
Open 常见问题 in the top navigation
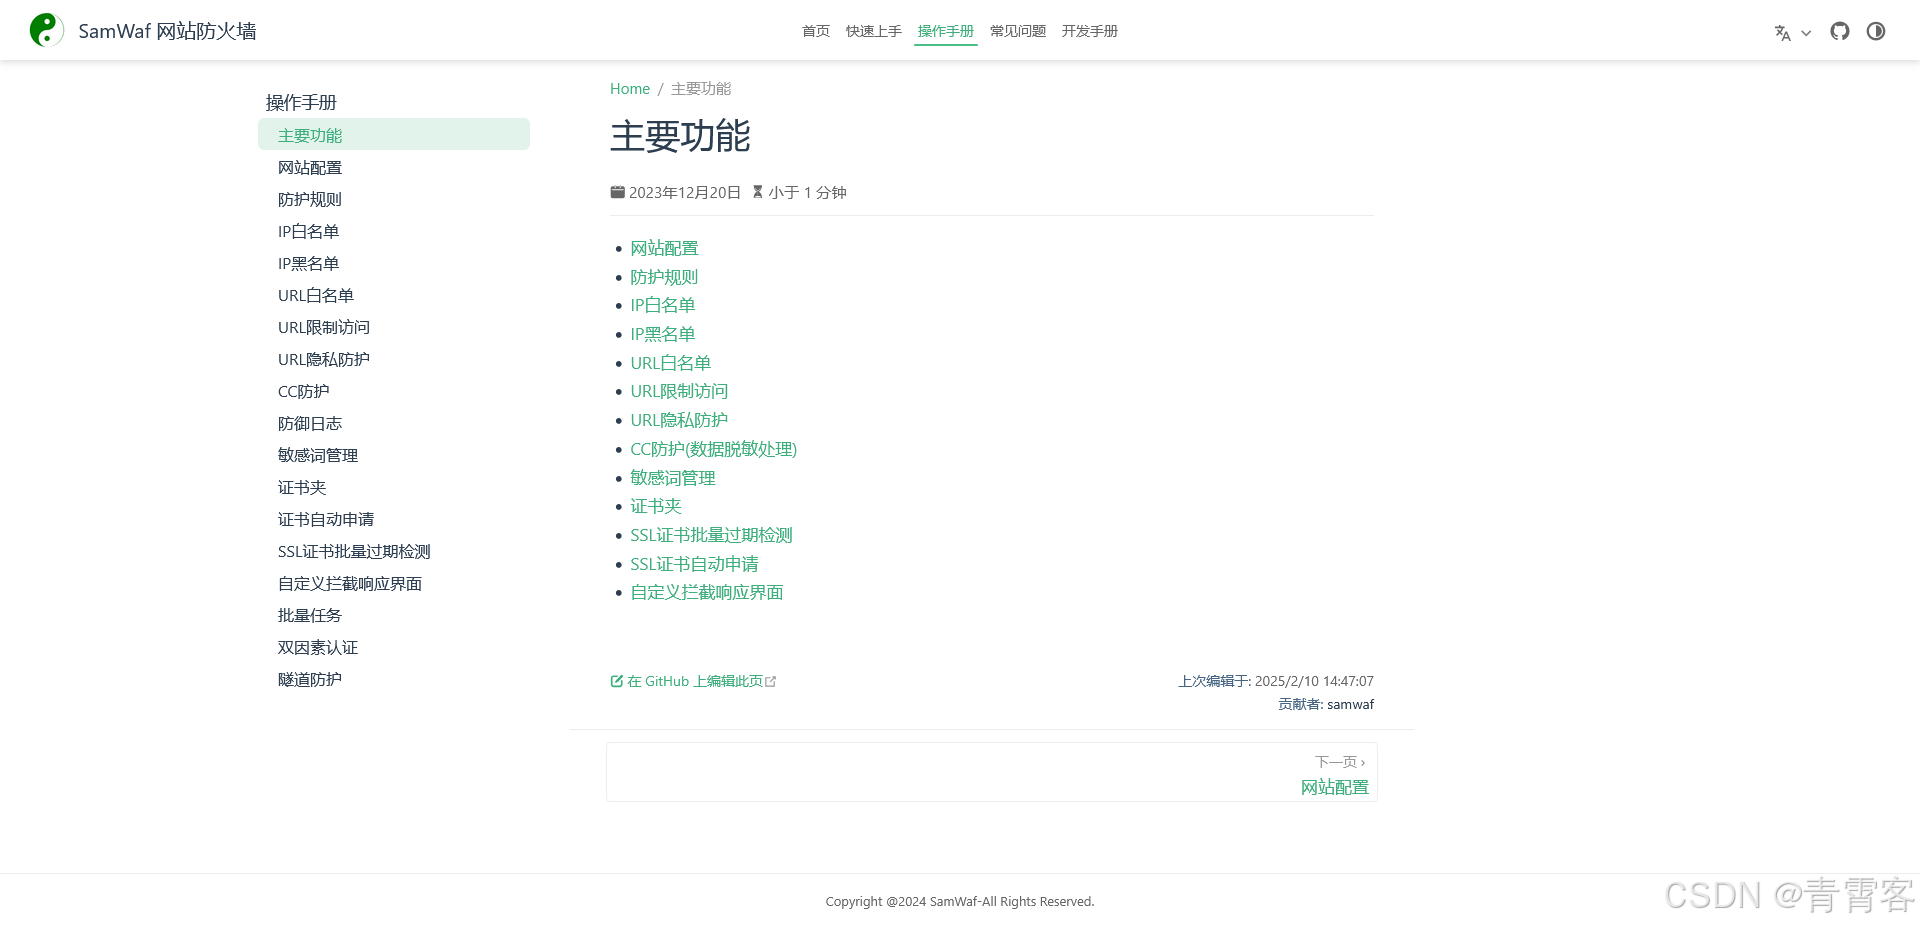point(1018,31)
